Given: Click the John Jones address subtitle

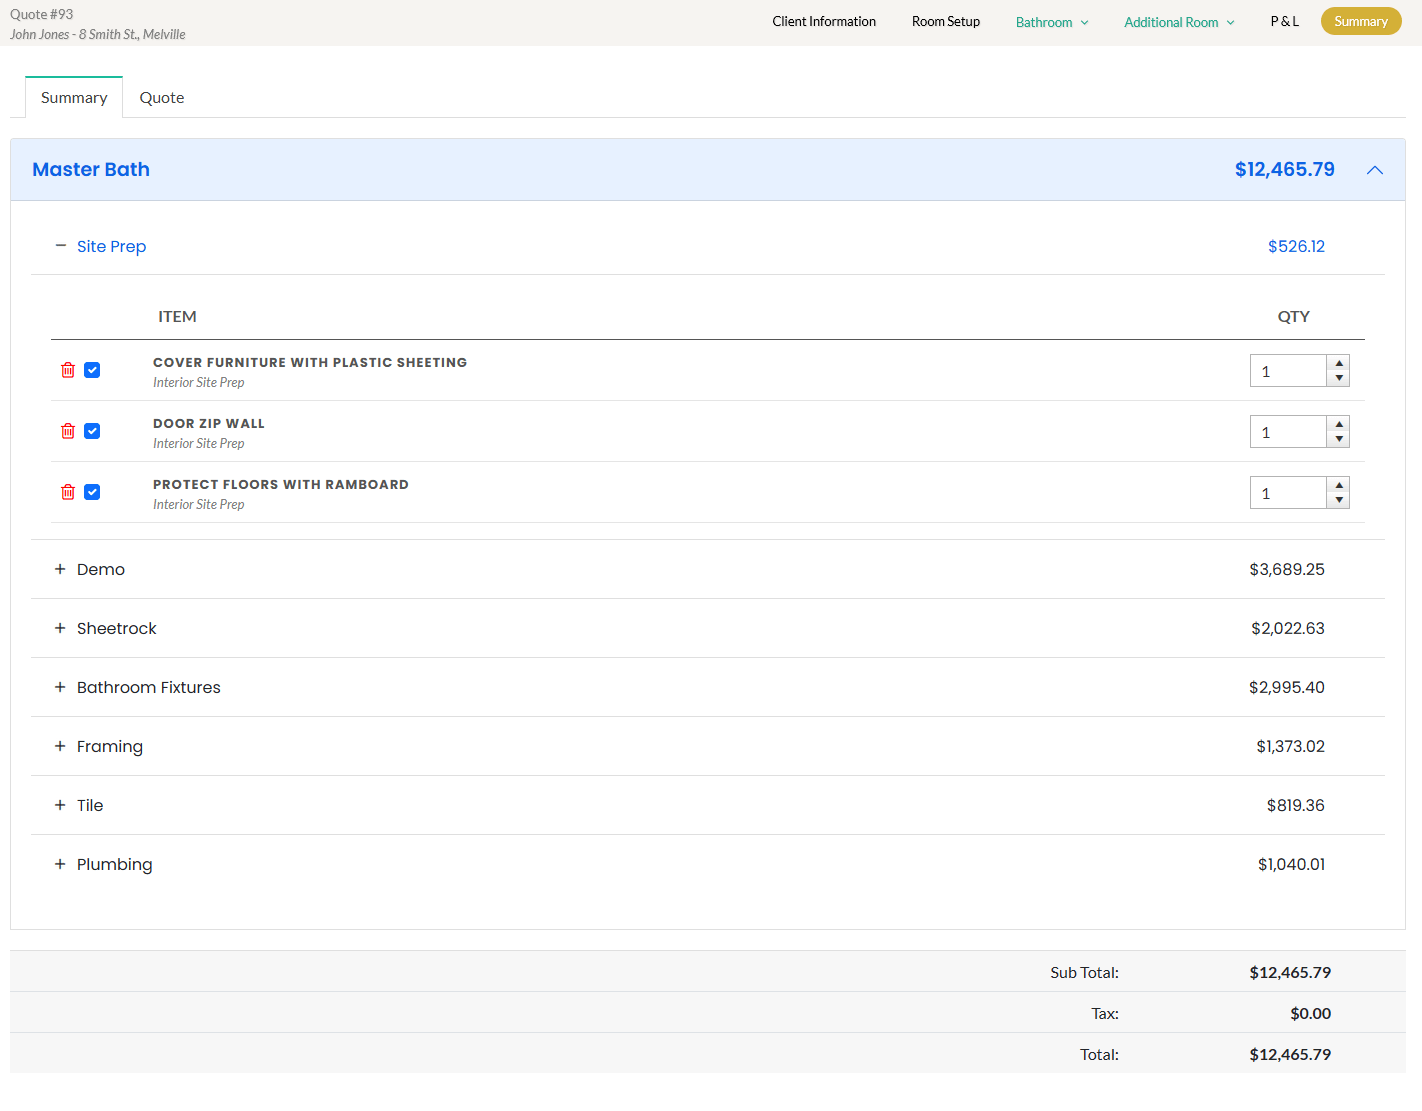Looking at the screenshot, I should [x=98, y=34].
